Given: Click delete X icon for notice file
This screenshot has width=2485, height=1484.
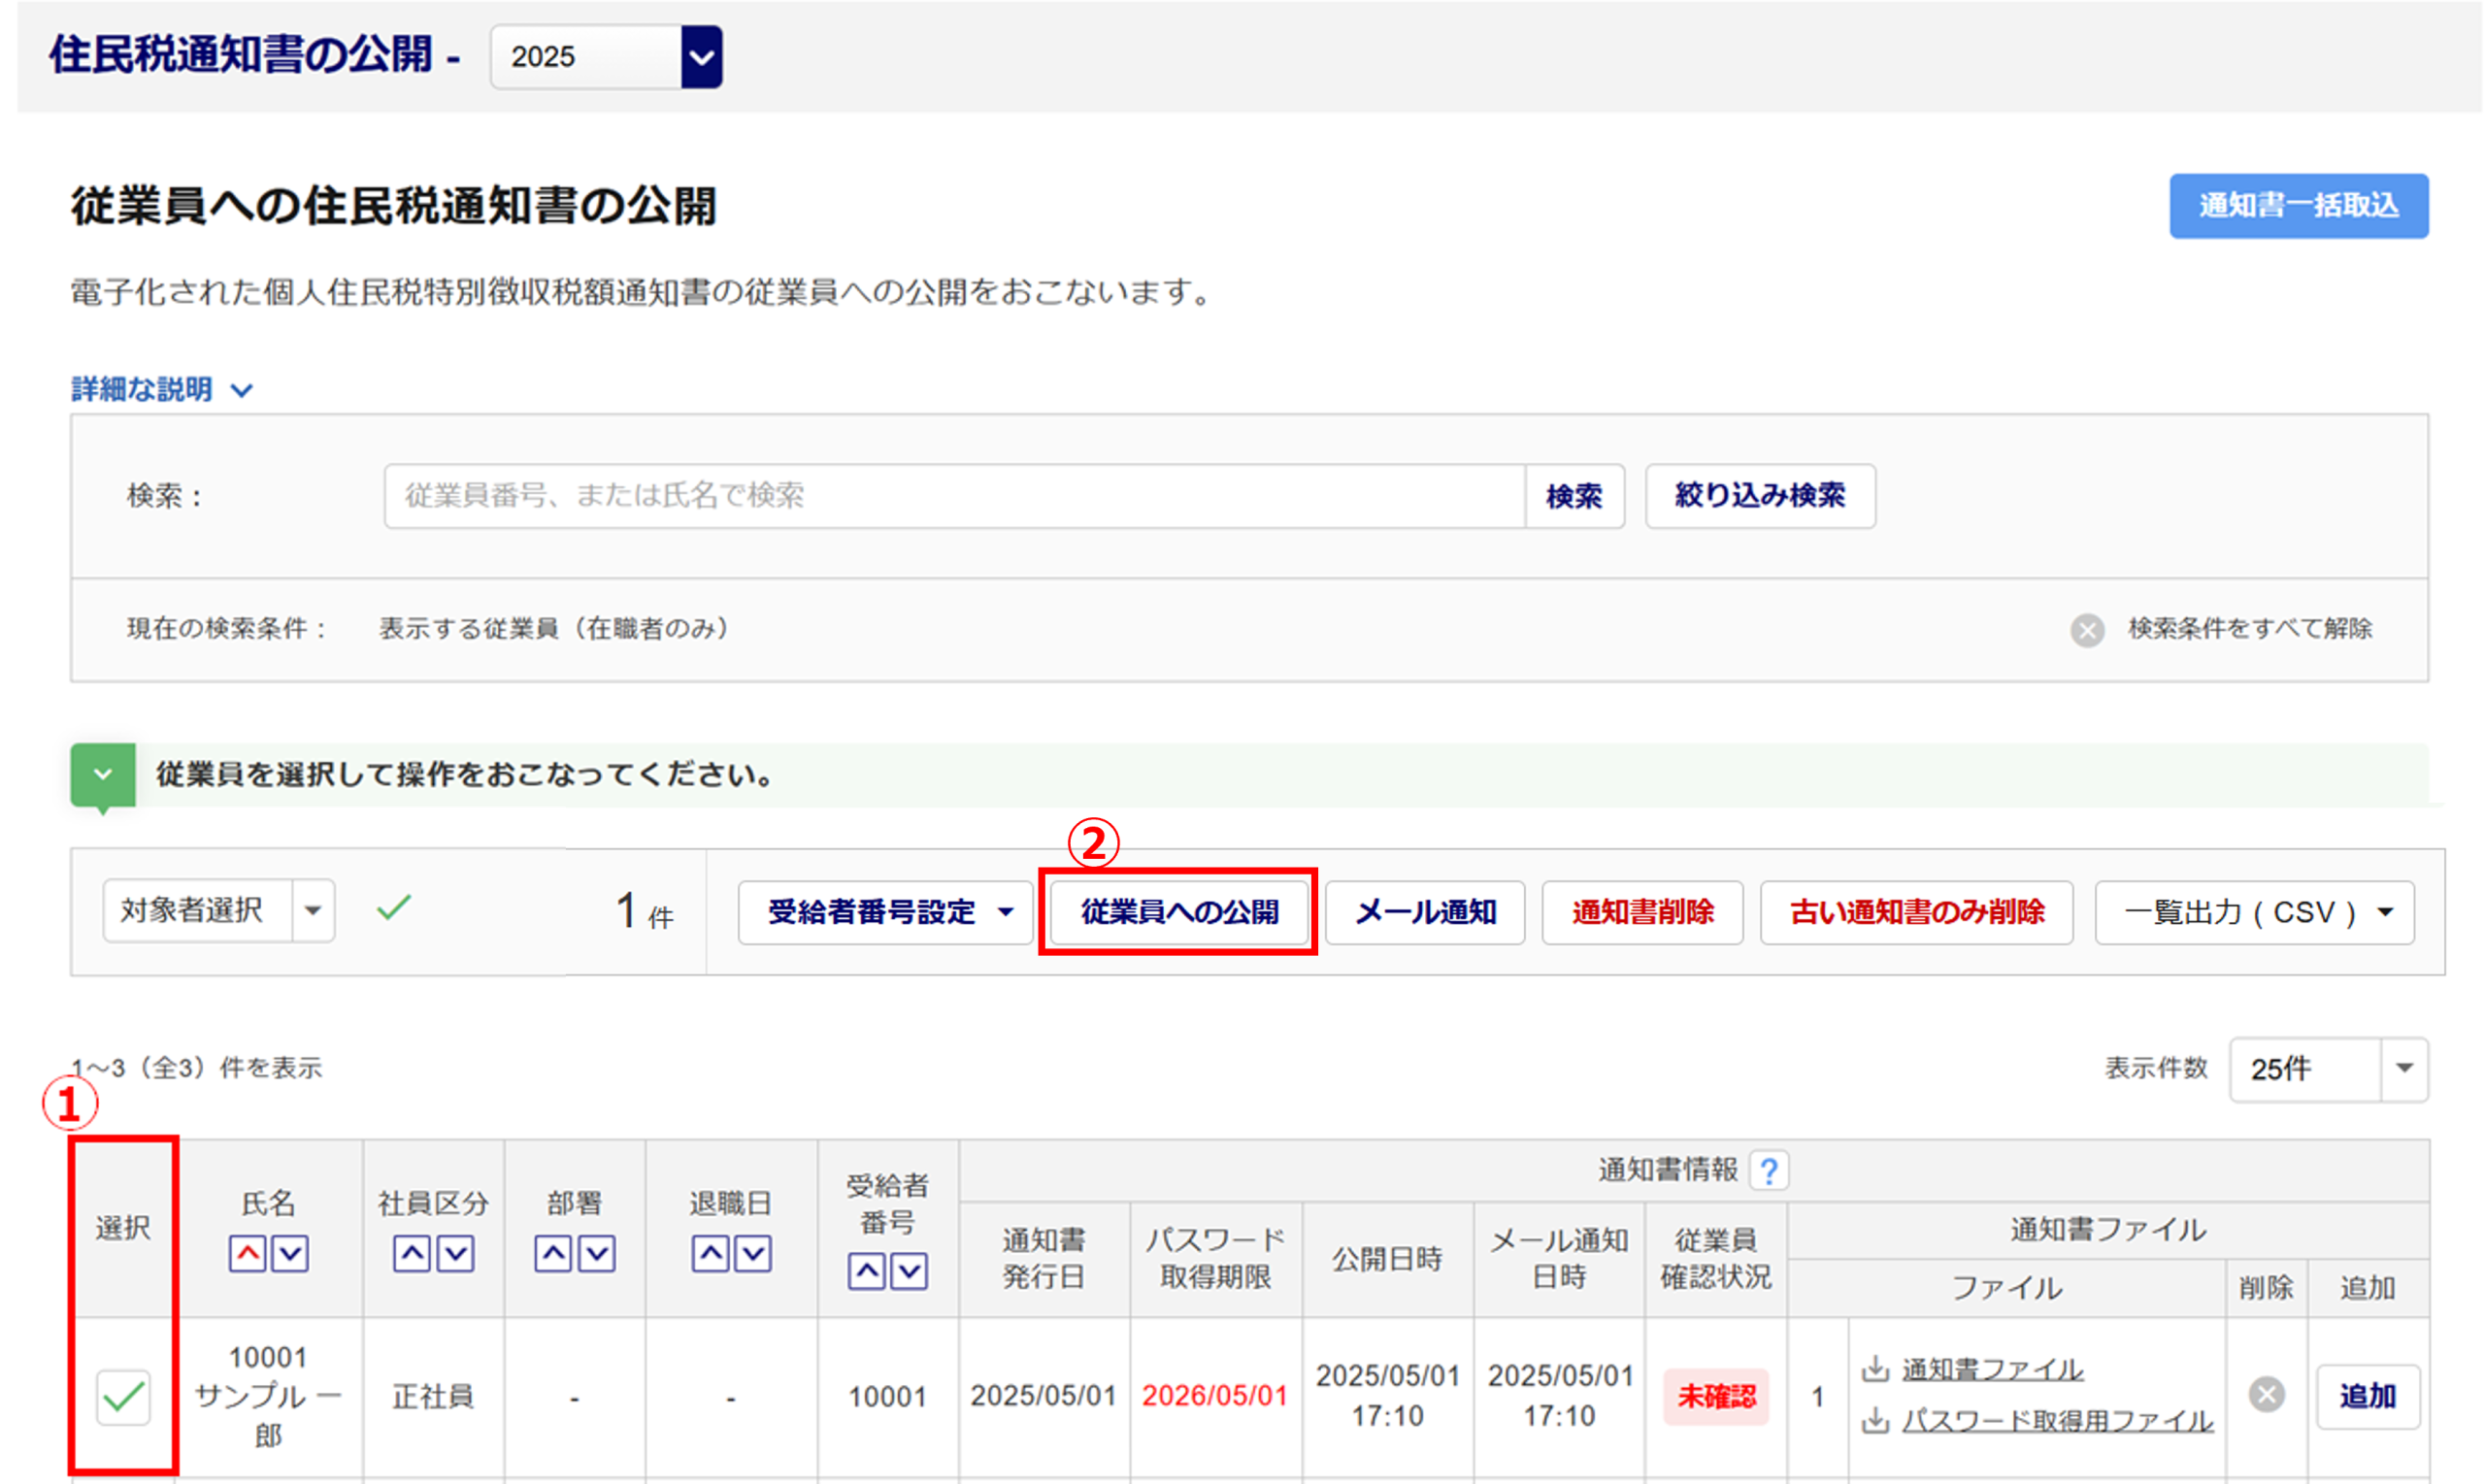Looking at the screenshot, I should [x=2266, y=1394].
